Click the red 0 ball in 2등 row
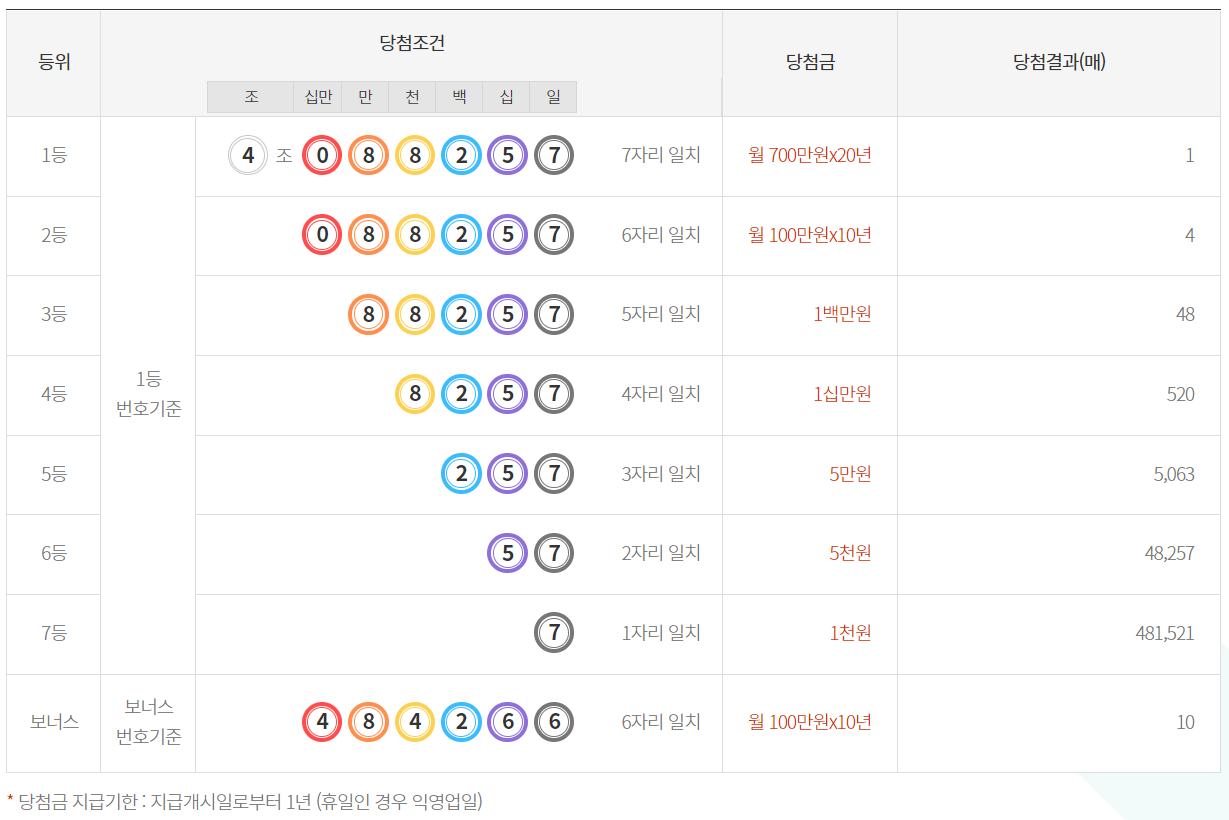Viewport: 1229px width, 820px height. tap(322, 235)
